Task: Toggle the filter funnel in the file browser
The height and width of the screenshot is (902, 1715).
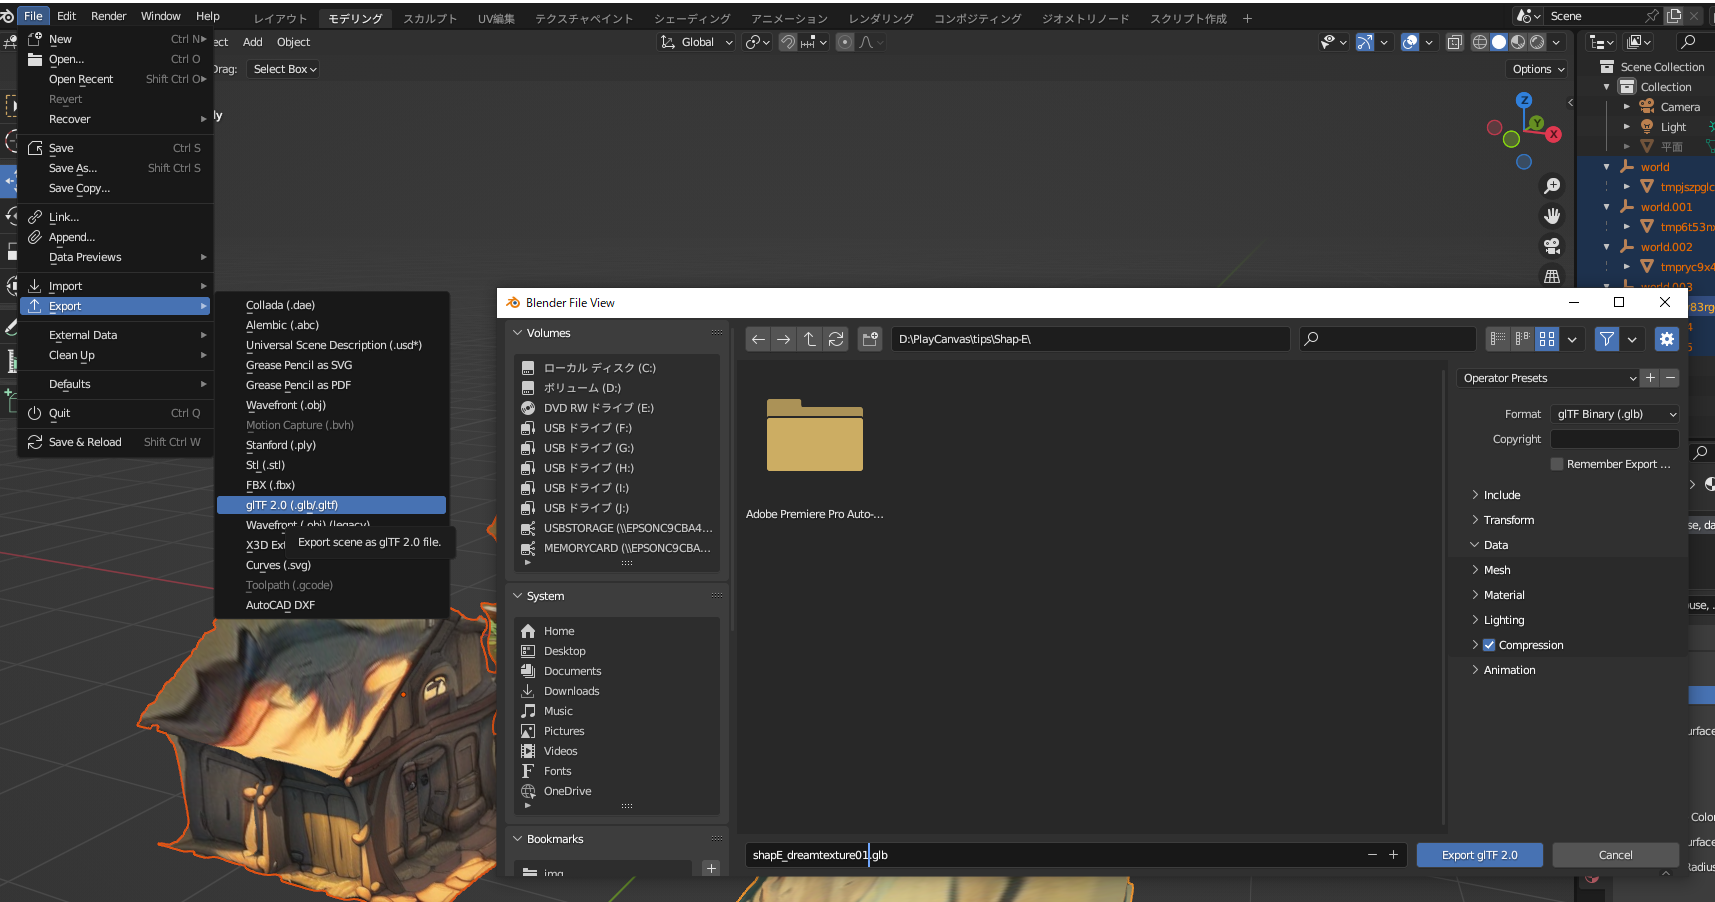Action: 1606,339
